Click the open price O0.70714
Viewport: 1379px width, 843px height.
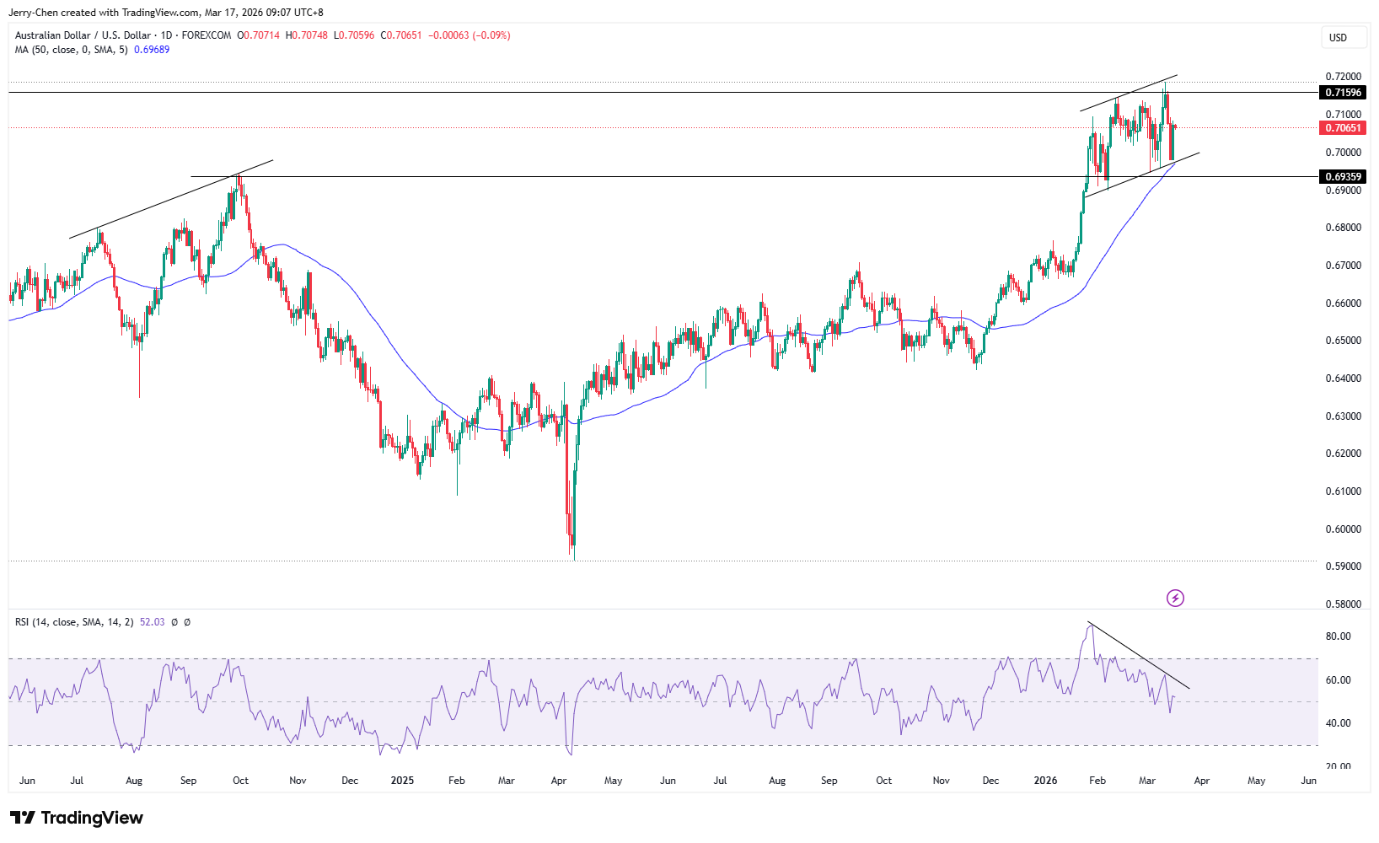pyautogui.click(x=260, y=36)
